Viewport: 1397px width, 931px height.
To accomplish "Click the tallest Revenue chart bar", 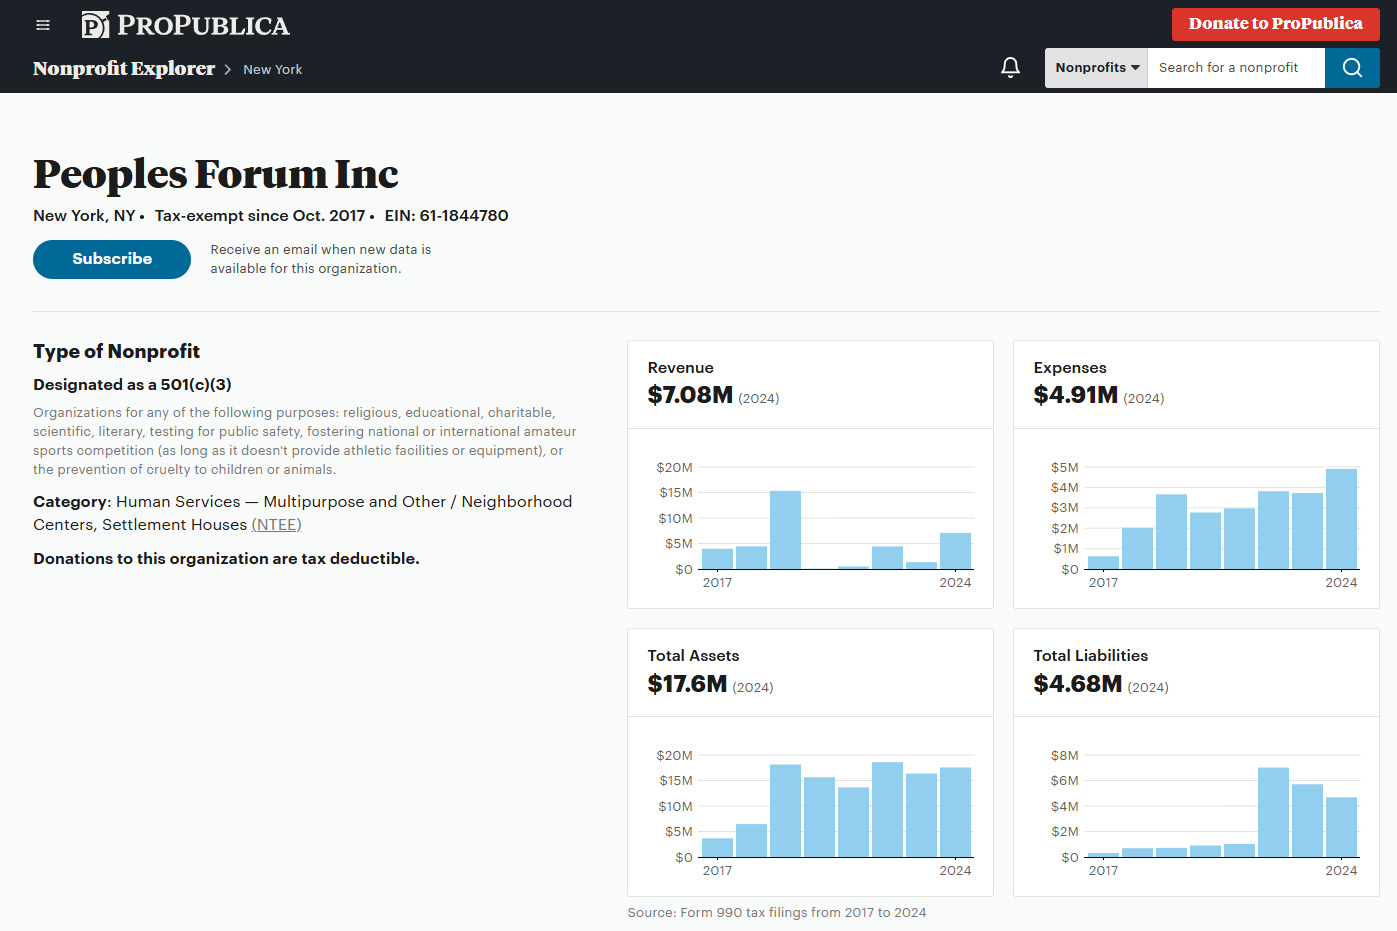I will [785, 530].
